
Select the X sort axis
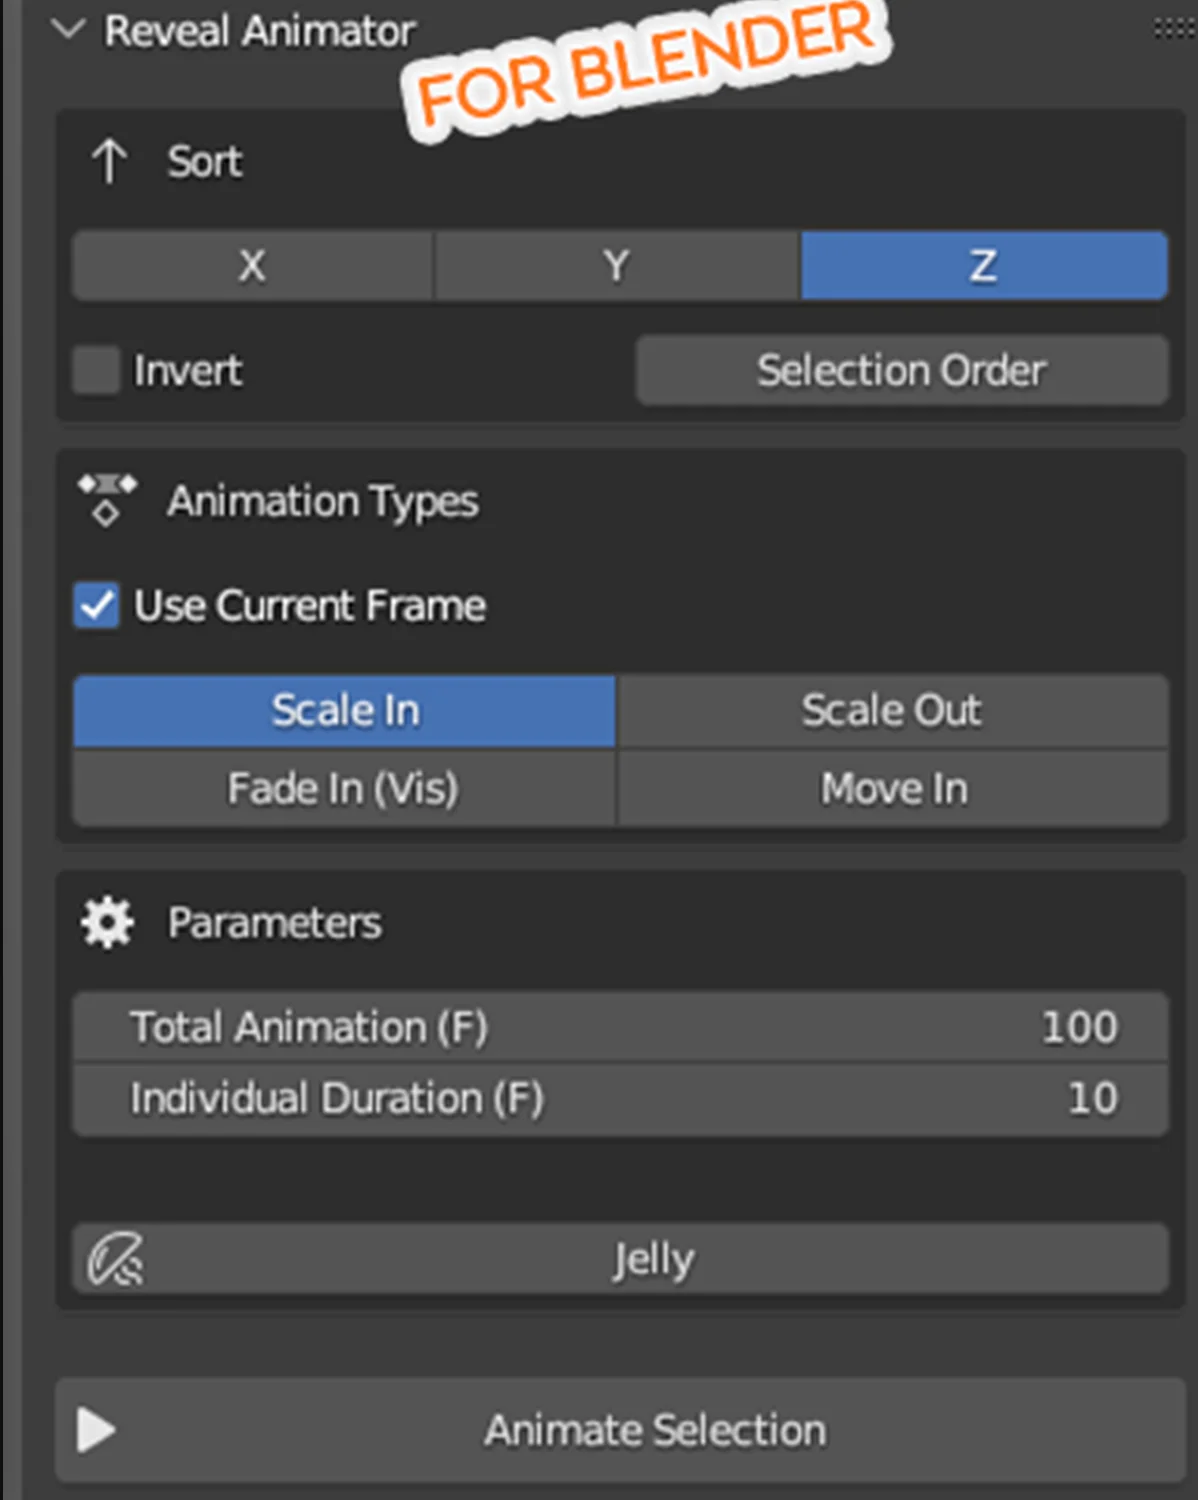(252, 266)
